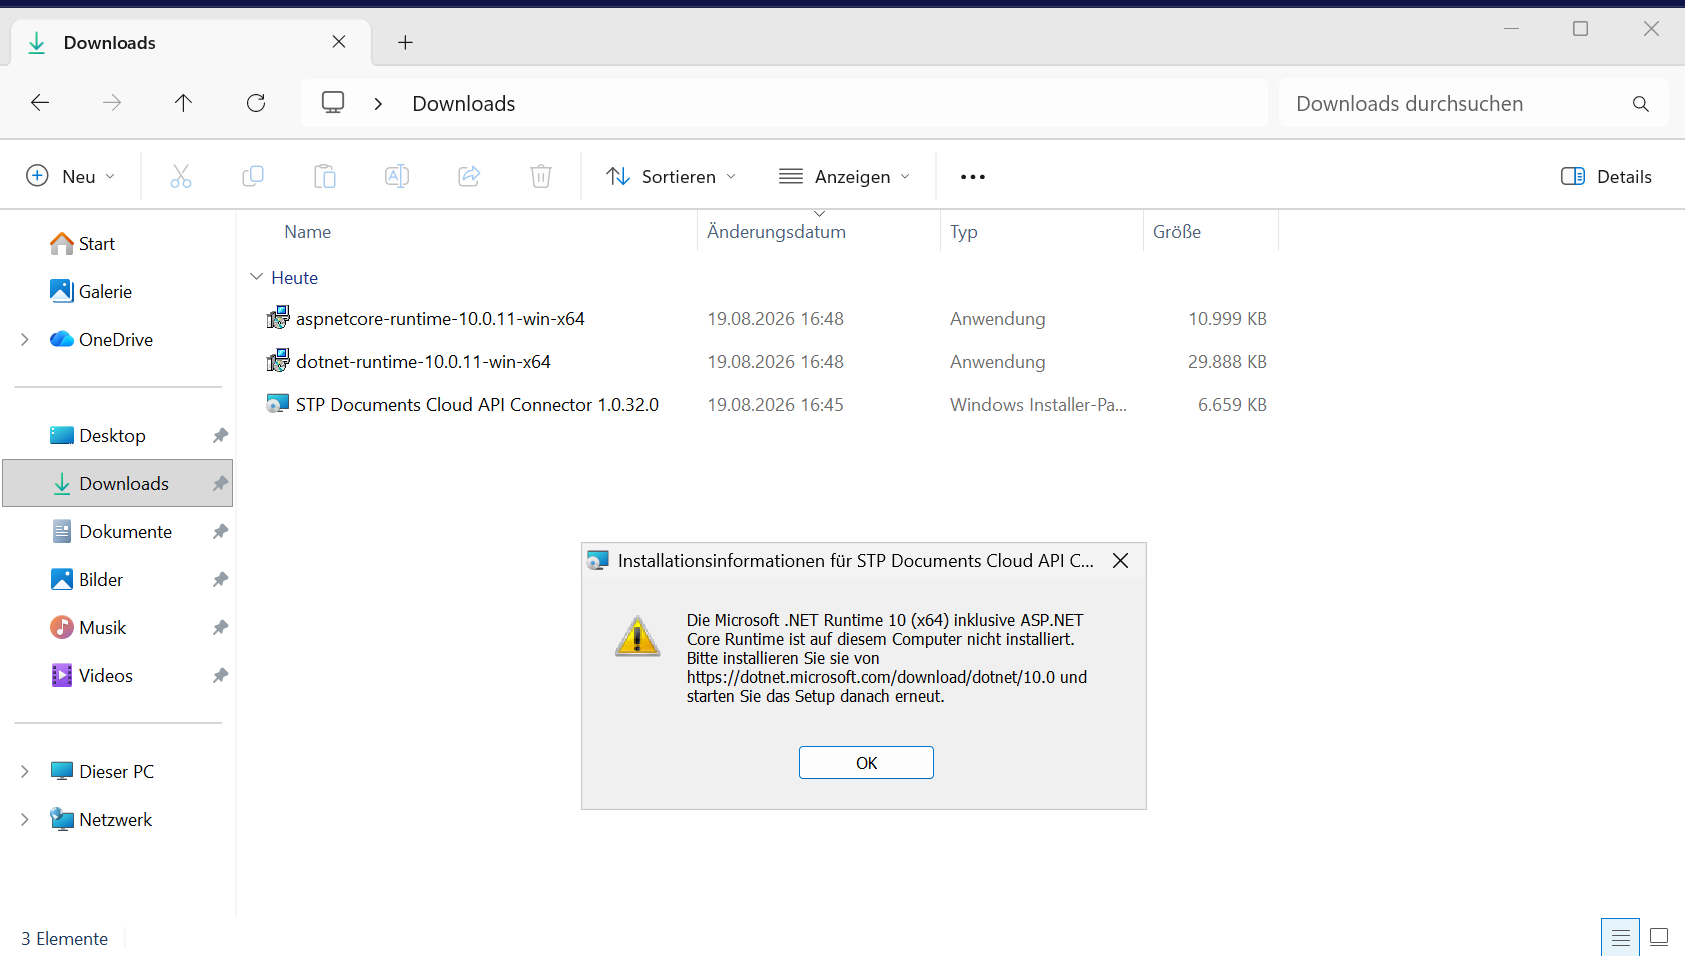This screenshot has width=1685, height=956.
Task: Click Downloads in the address breadcrumb
Action: click(464, 104)
